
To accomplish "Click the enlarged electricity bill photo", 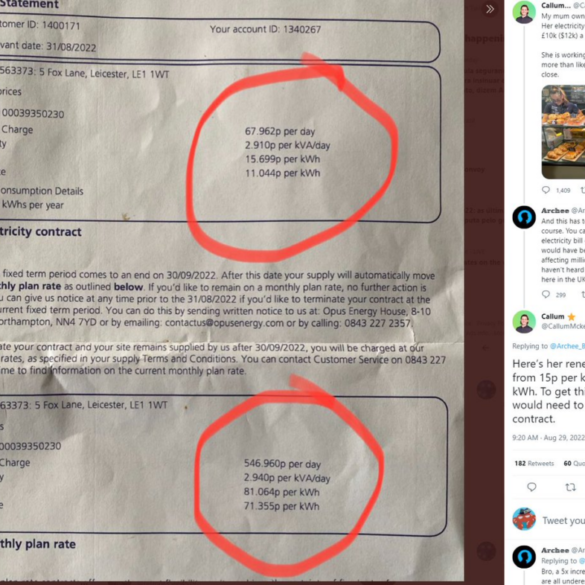I will pyautogui.click(x=232, y=292).
